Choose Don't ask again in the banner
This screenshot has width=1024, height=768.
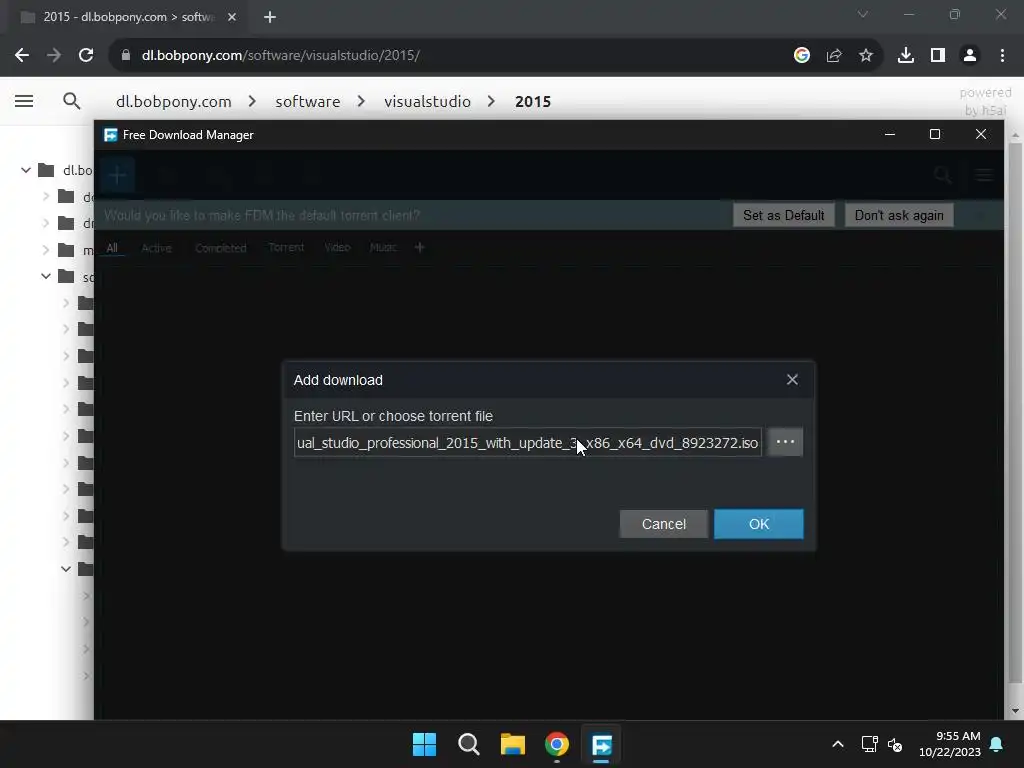pyautogui.click(x=899, y=216)
